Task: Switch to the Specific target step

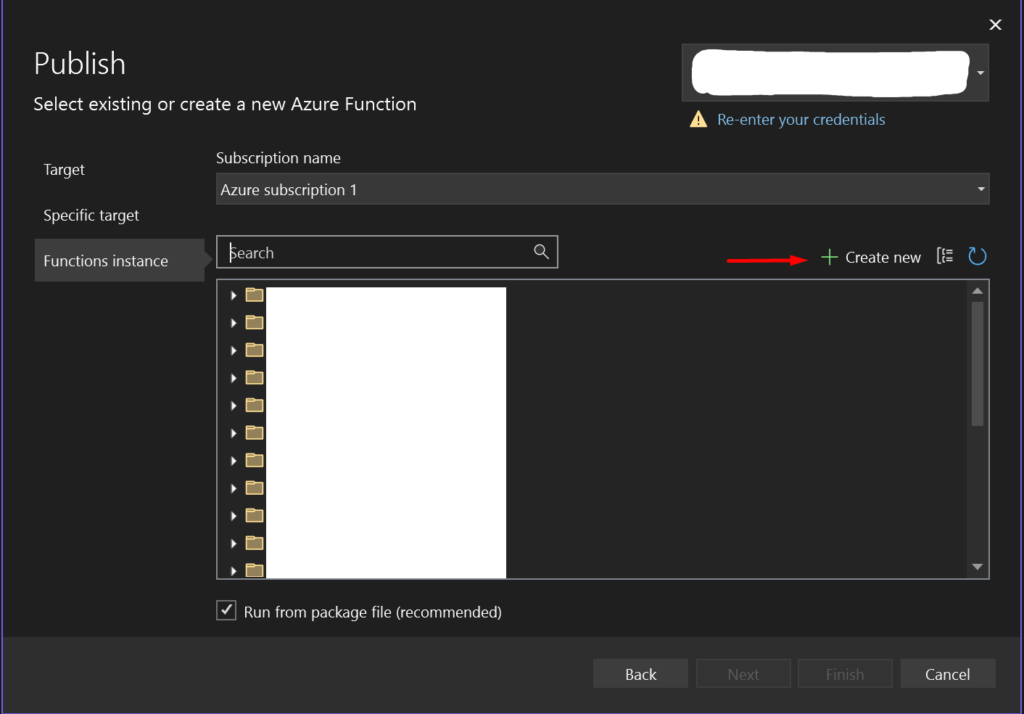Action: click(x=90, y=215)
